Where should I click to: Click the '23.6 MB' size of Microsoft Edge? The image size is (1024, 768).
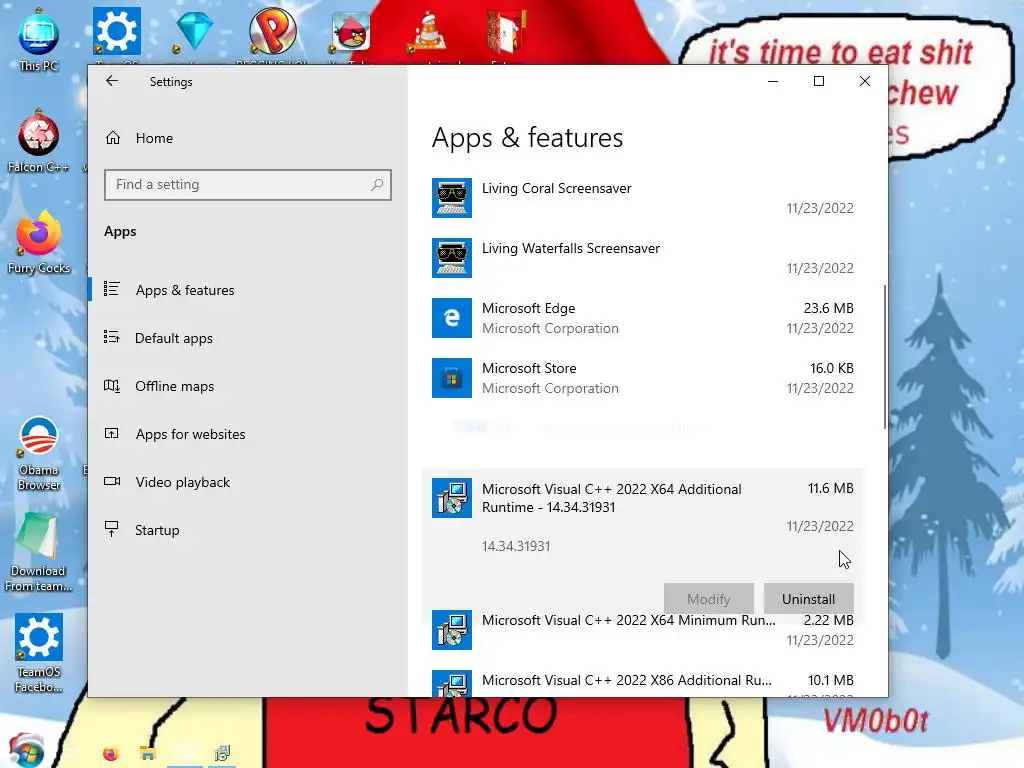[828, 308]
